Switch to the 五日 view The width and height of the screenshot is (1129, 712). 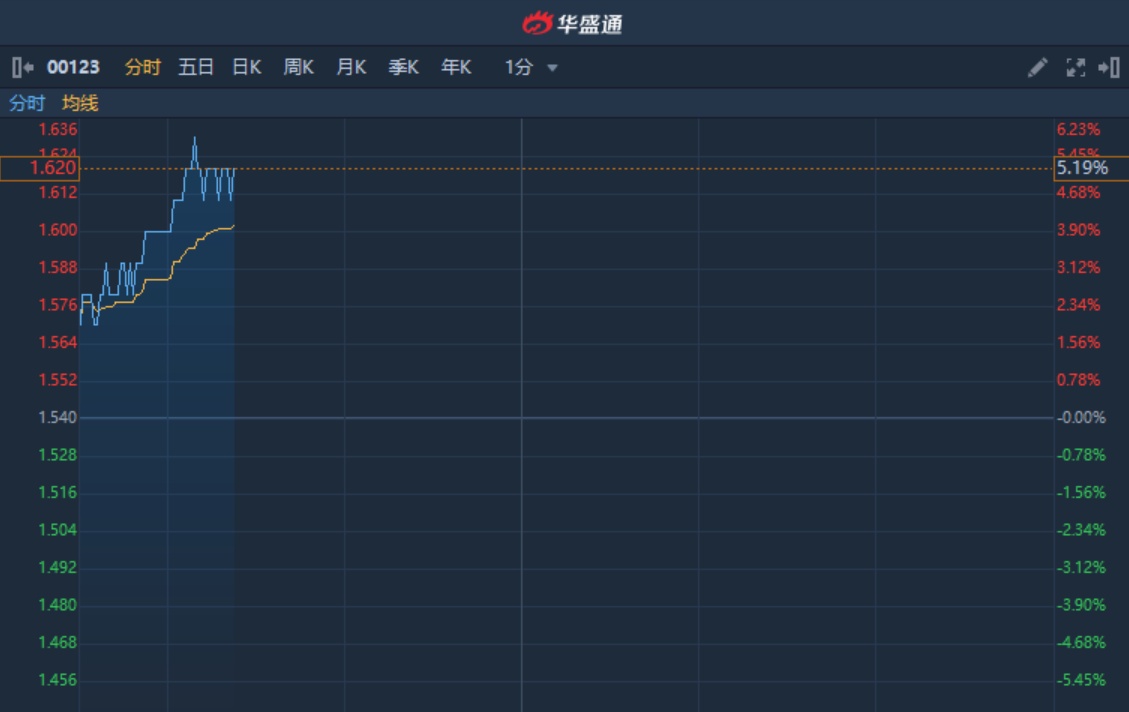click(196, 68)
